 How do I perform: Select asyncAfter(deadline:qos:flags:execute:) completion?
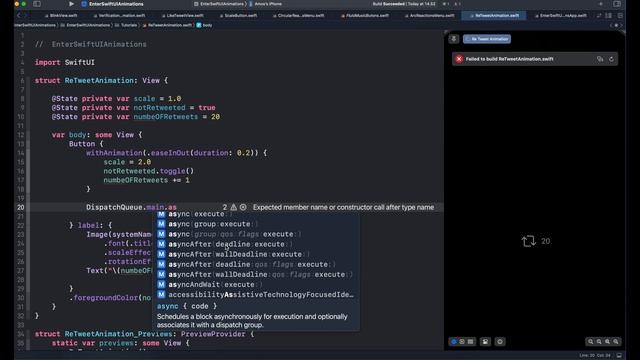[x=256, y=264]
